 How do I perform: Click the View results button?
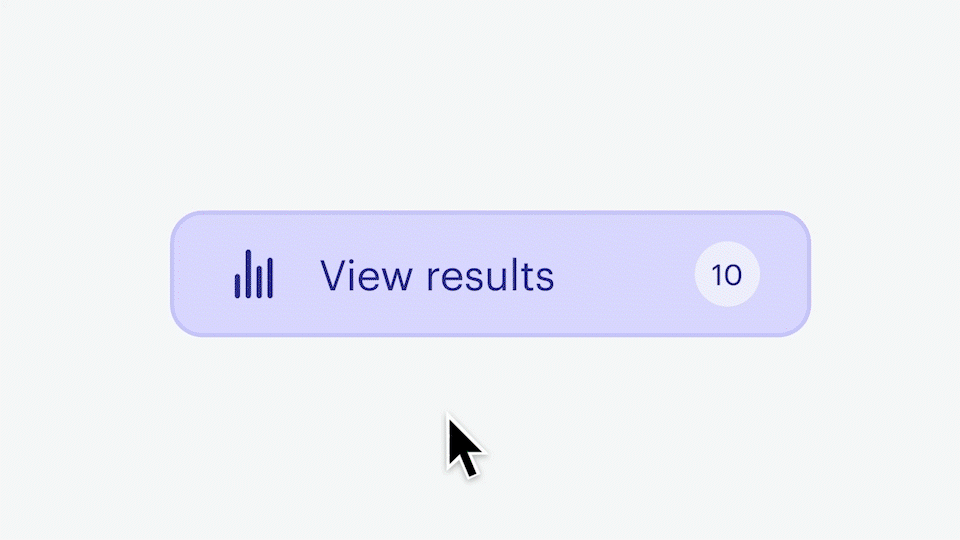[x=490, y=274]
